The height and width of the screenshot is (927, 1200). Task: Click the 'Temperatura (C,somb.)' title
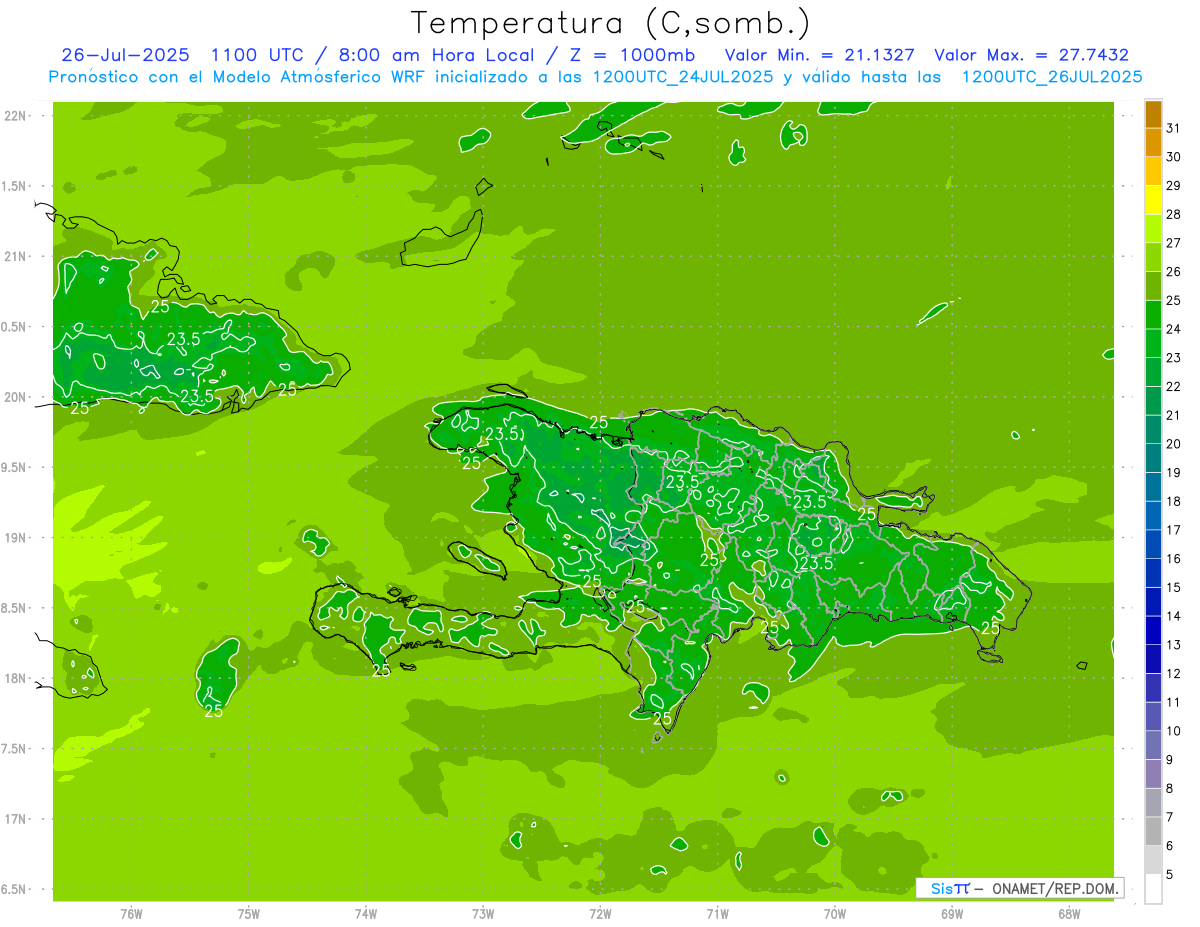coord(610,23)
